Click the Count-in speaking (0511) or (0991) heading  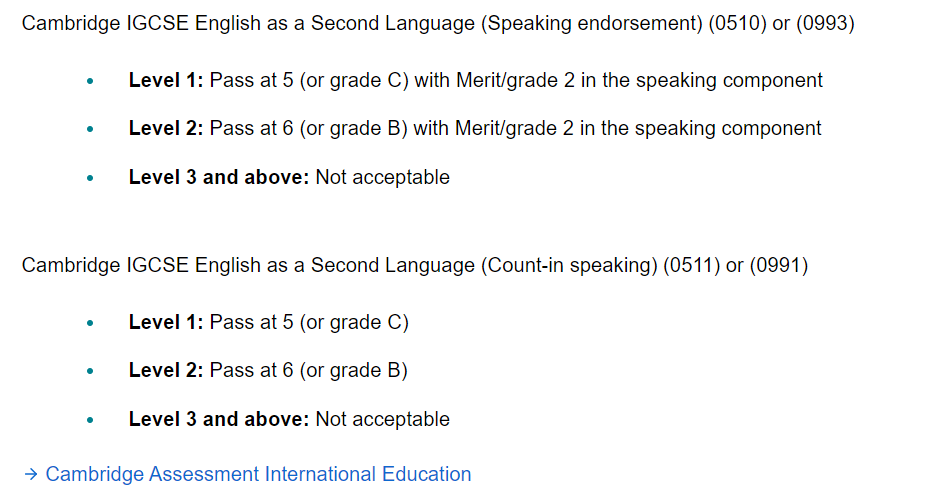pyautogui.click(x=415, y=265)
